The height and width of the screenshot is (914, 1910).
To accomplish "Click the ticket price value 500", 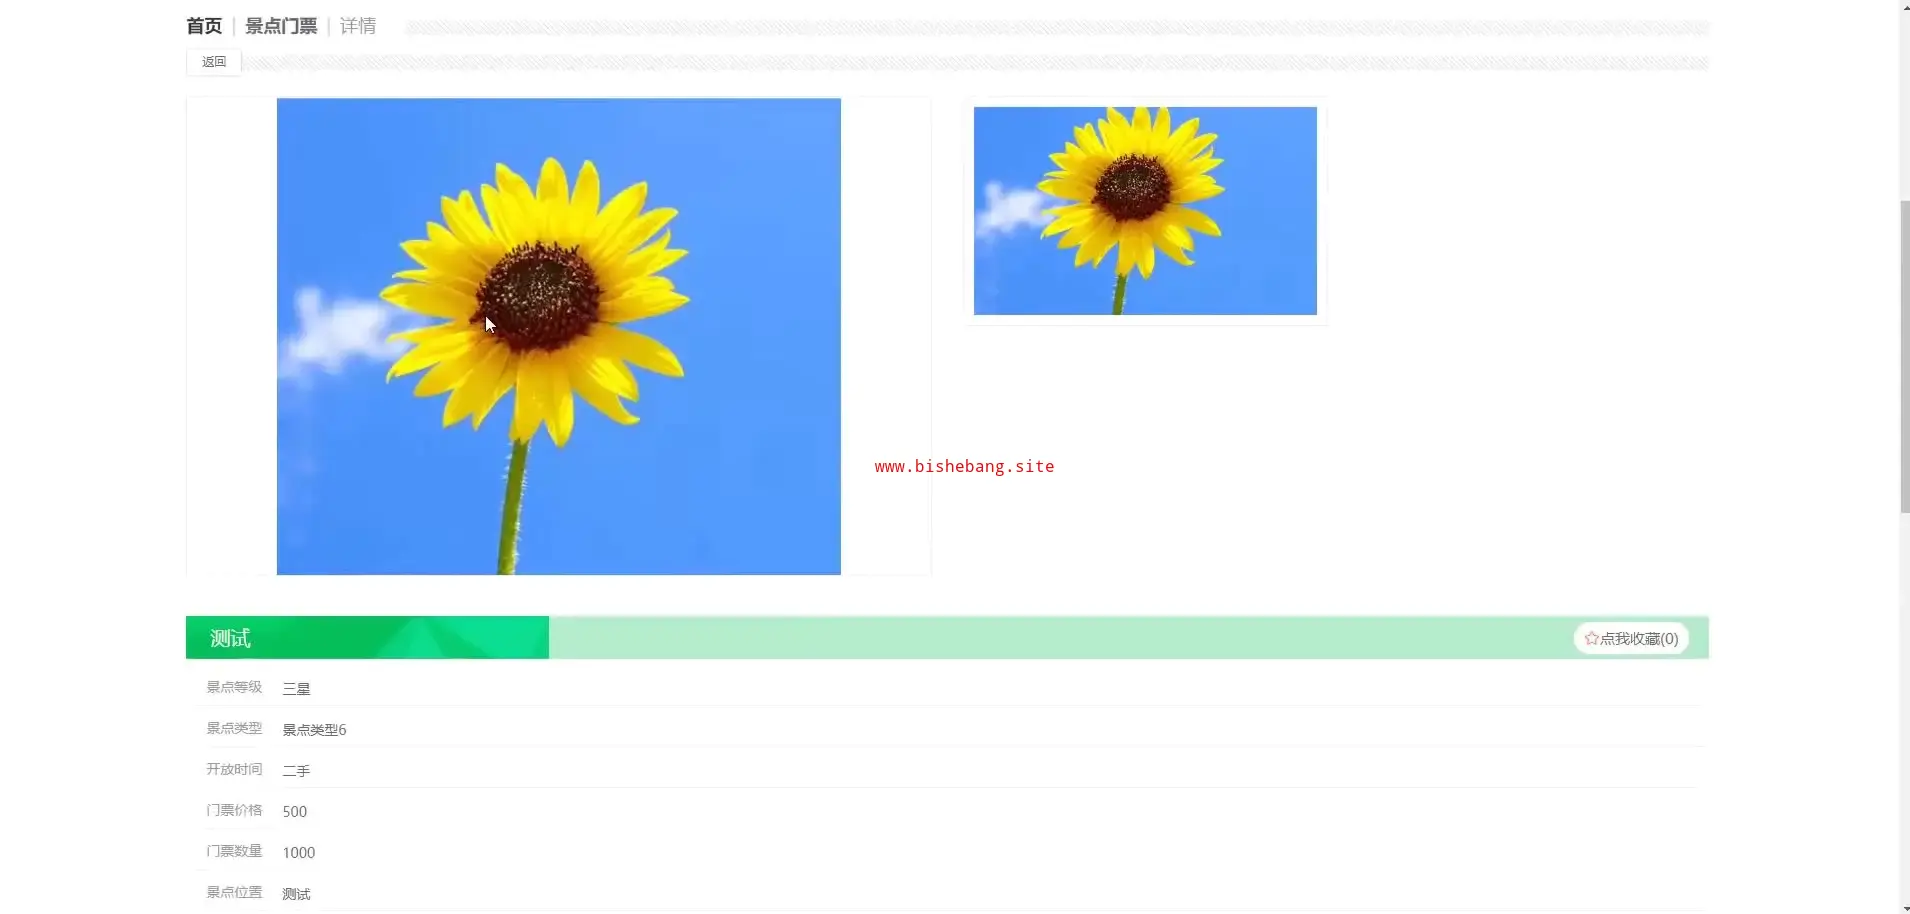I will point(294,812).
